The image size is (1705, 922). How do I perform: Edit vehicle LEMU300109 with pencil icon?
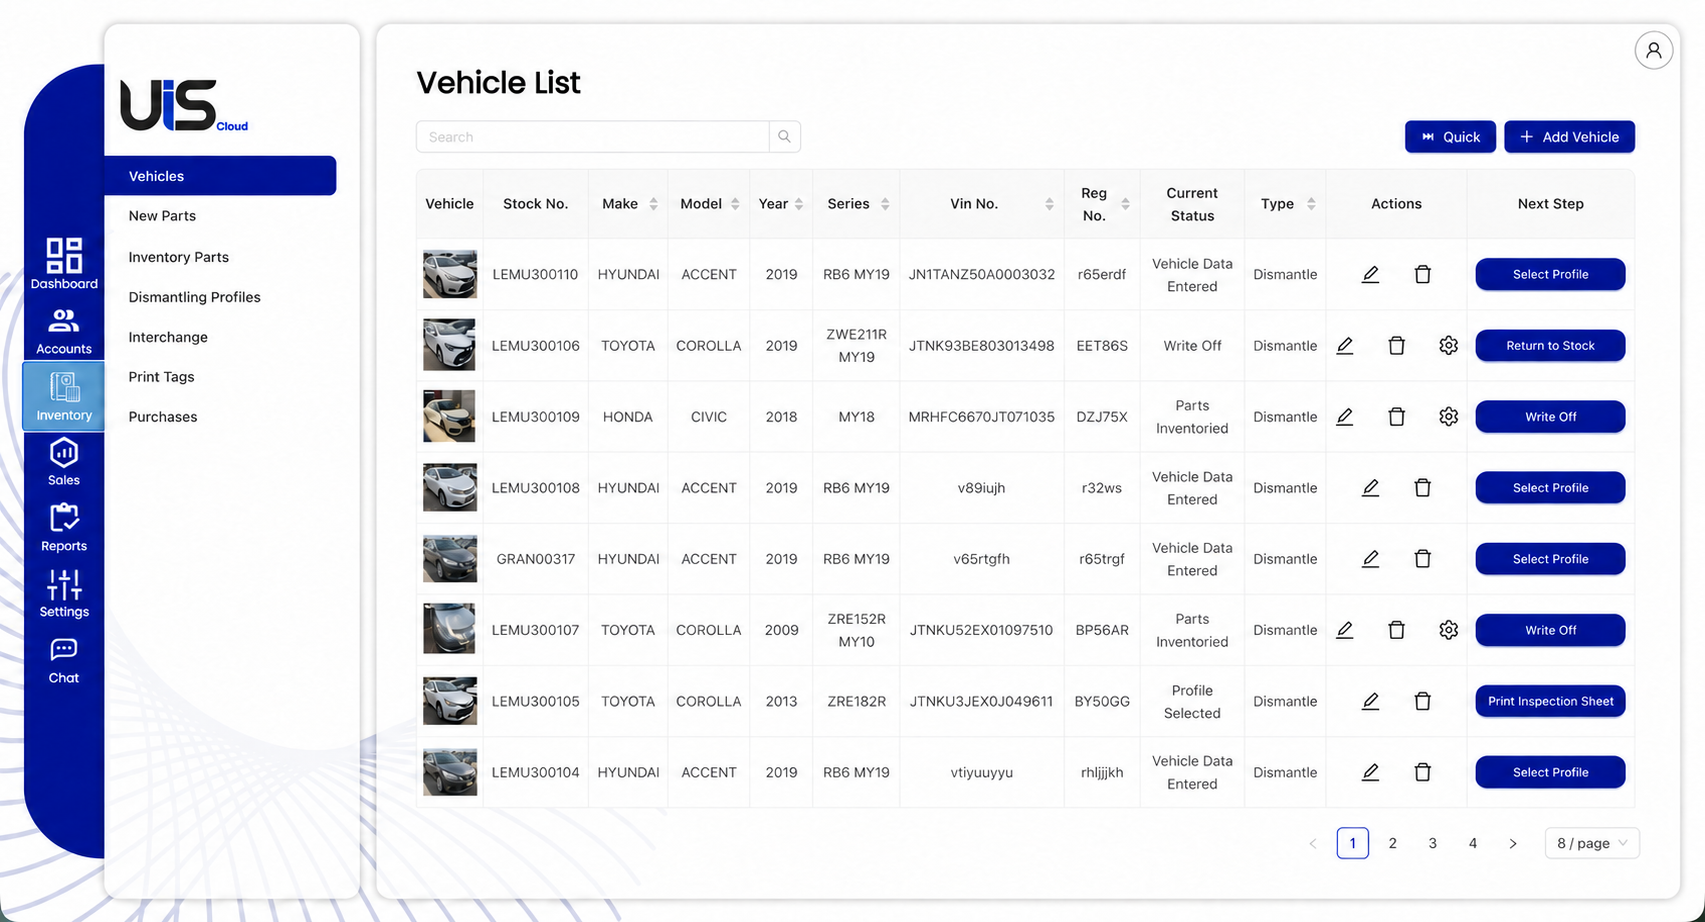pyautogui.click(x=1345, y=417)
